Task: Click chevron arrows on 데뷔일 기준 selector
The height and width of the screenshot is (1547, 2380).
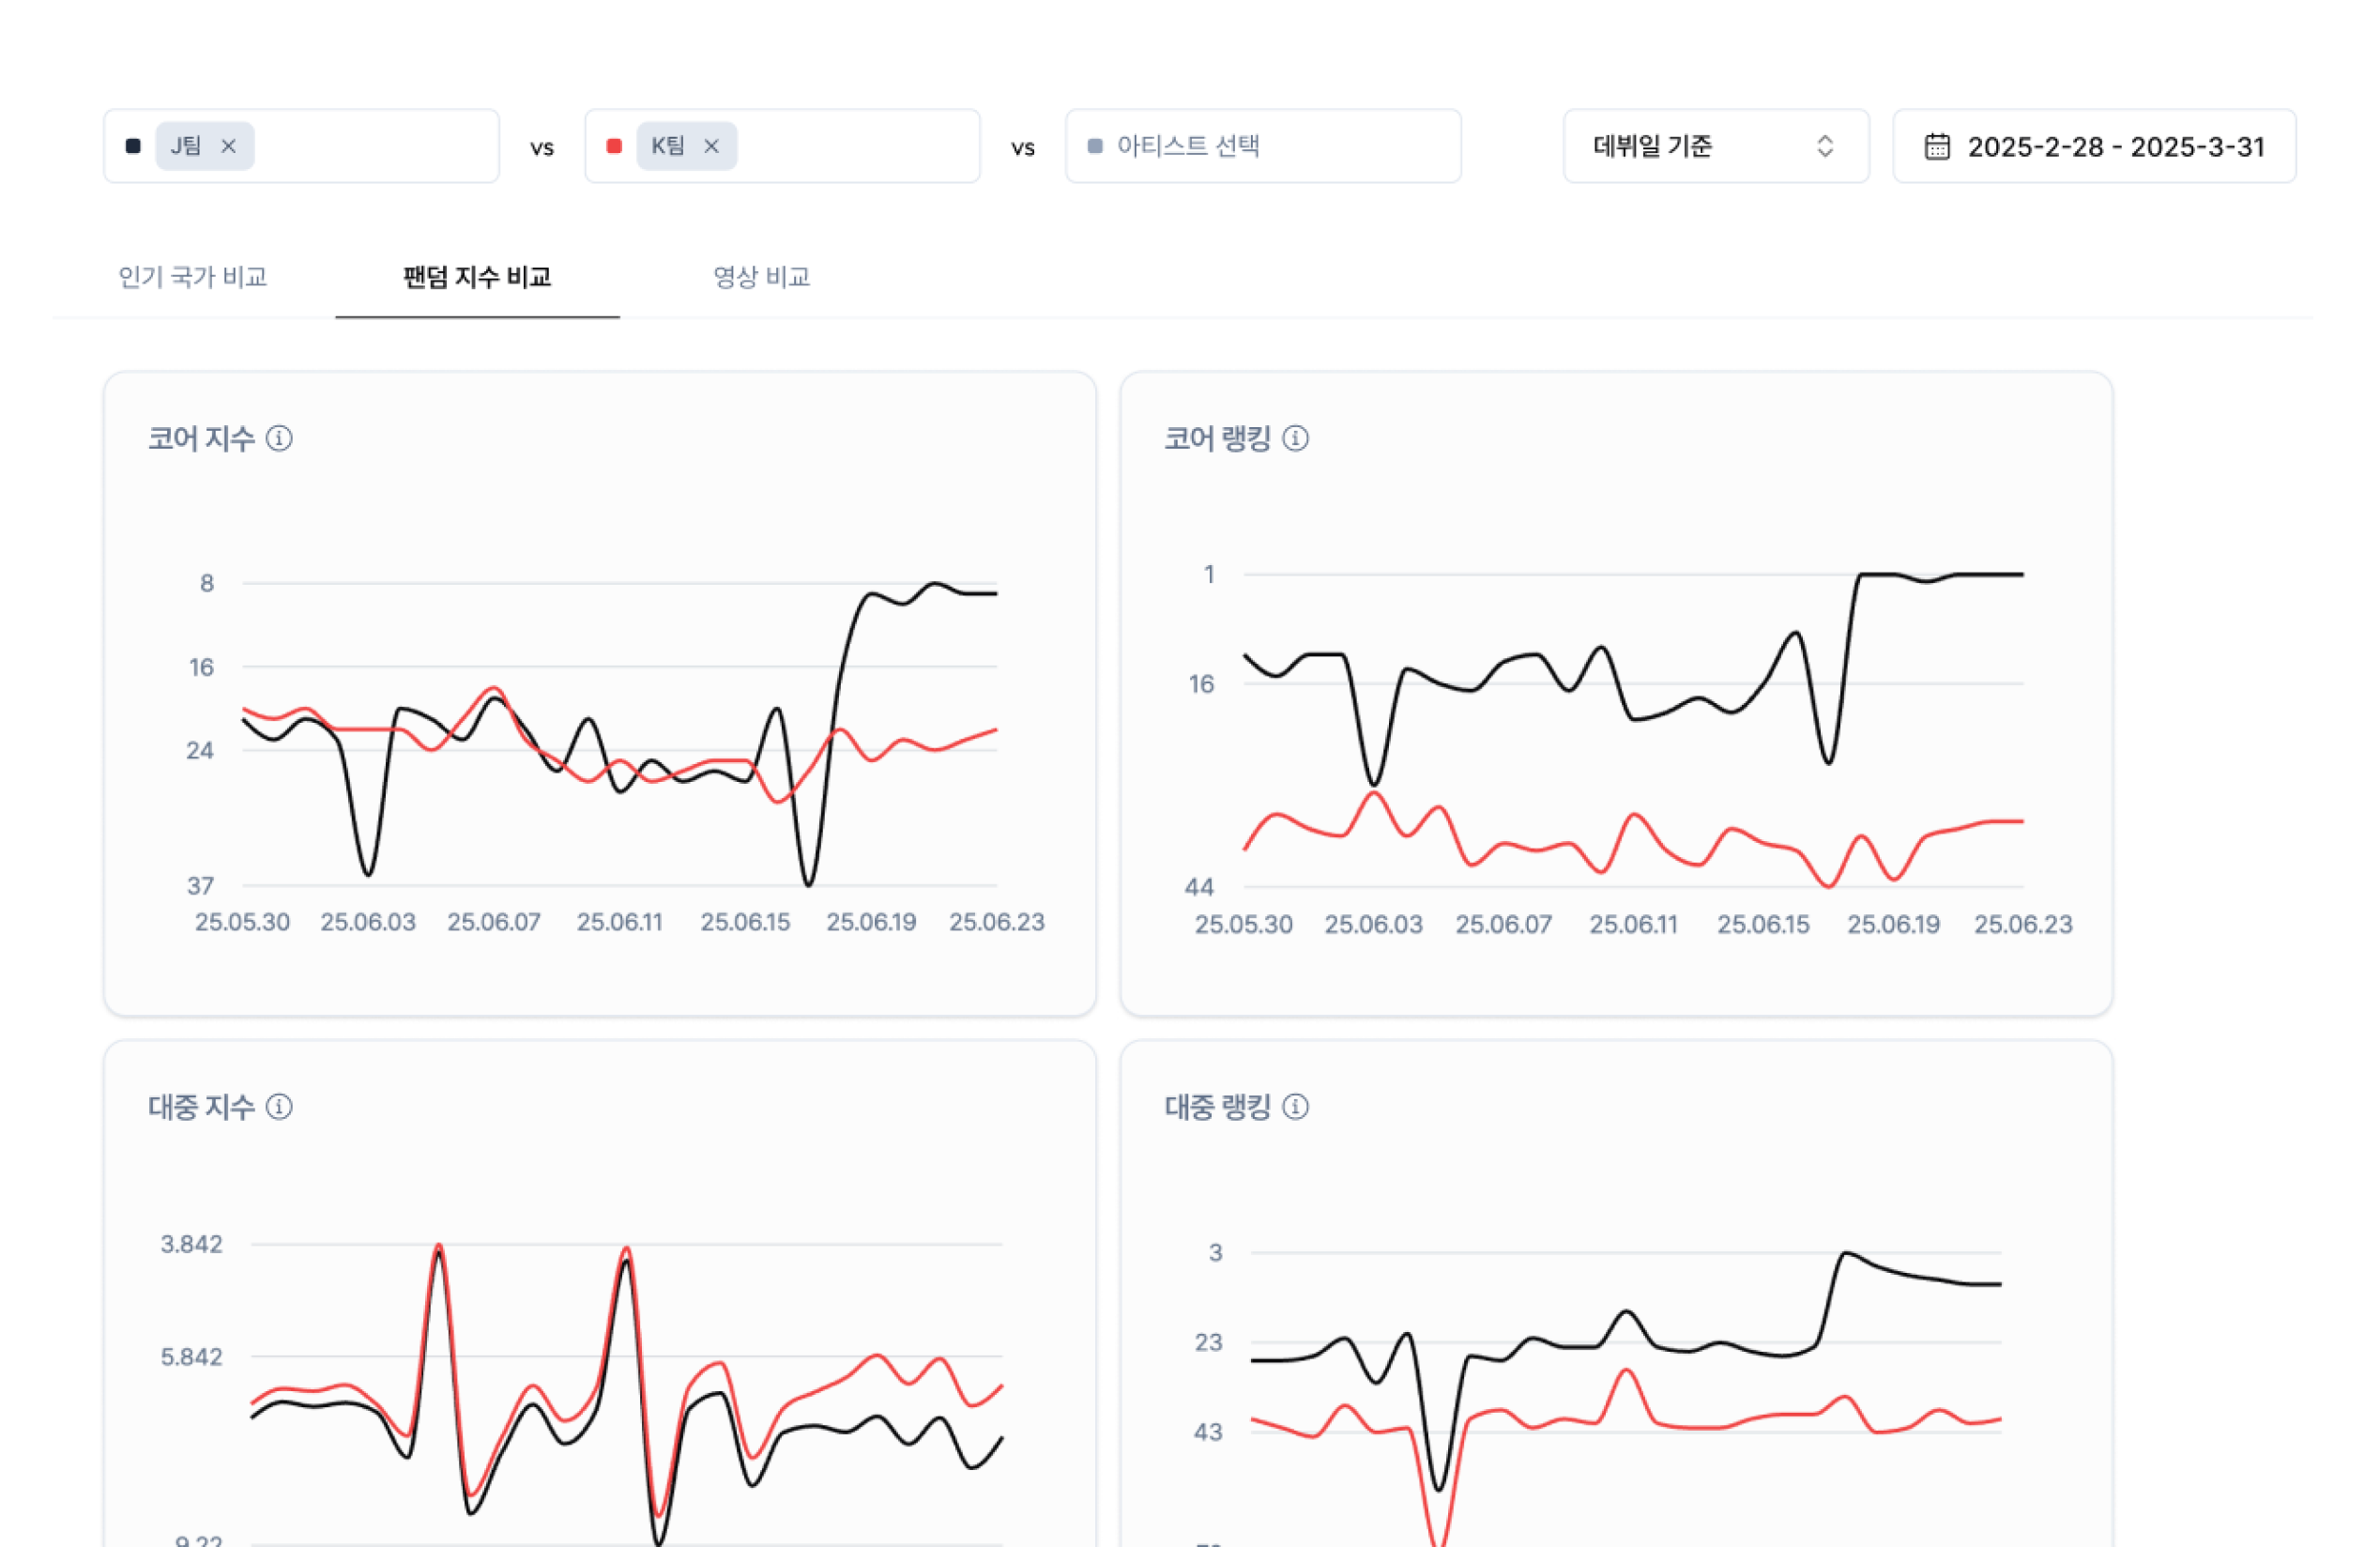Action: [1824, 146]
